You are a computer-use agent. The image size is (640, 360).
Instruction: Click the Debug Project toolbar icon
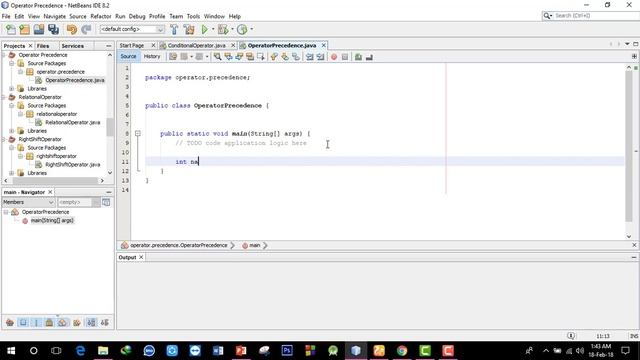pyautogui.click(x=223, y=29)
